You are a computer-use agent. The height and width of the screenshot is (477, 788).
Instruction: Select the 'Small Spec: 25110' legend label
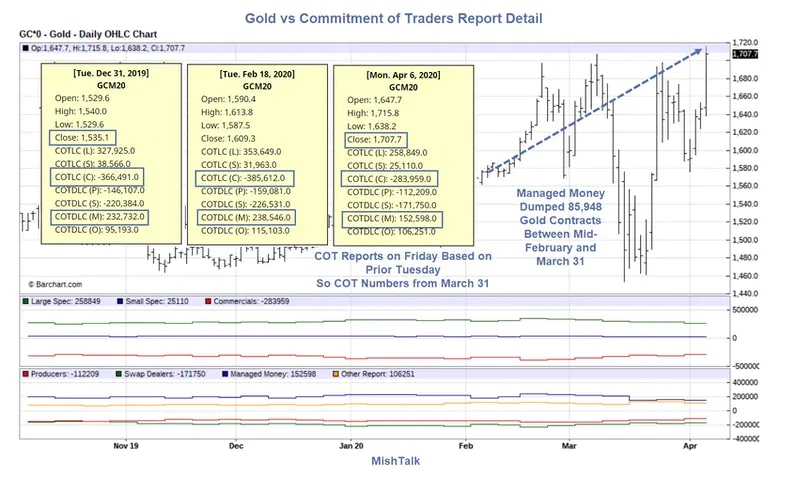[x=157, y=302]
